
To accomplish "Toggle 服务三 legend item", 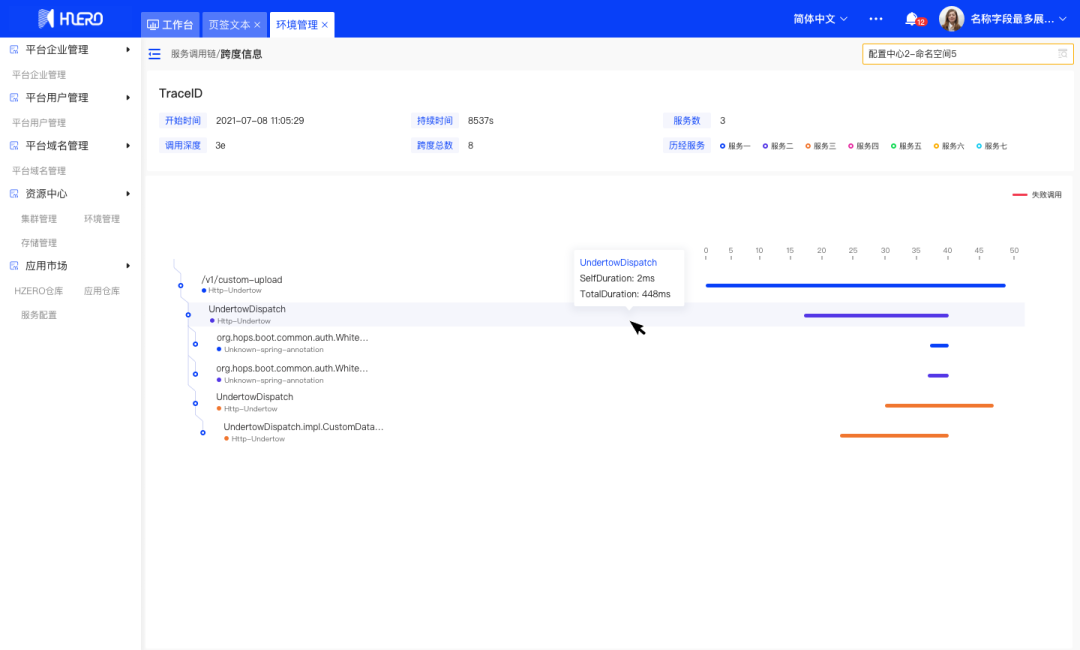I will point(820,146).
